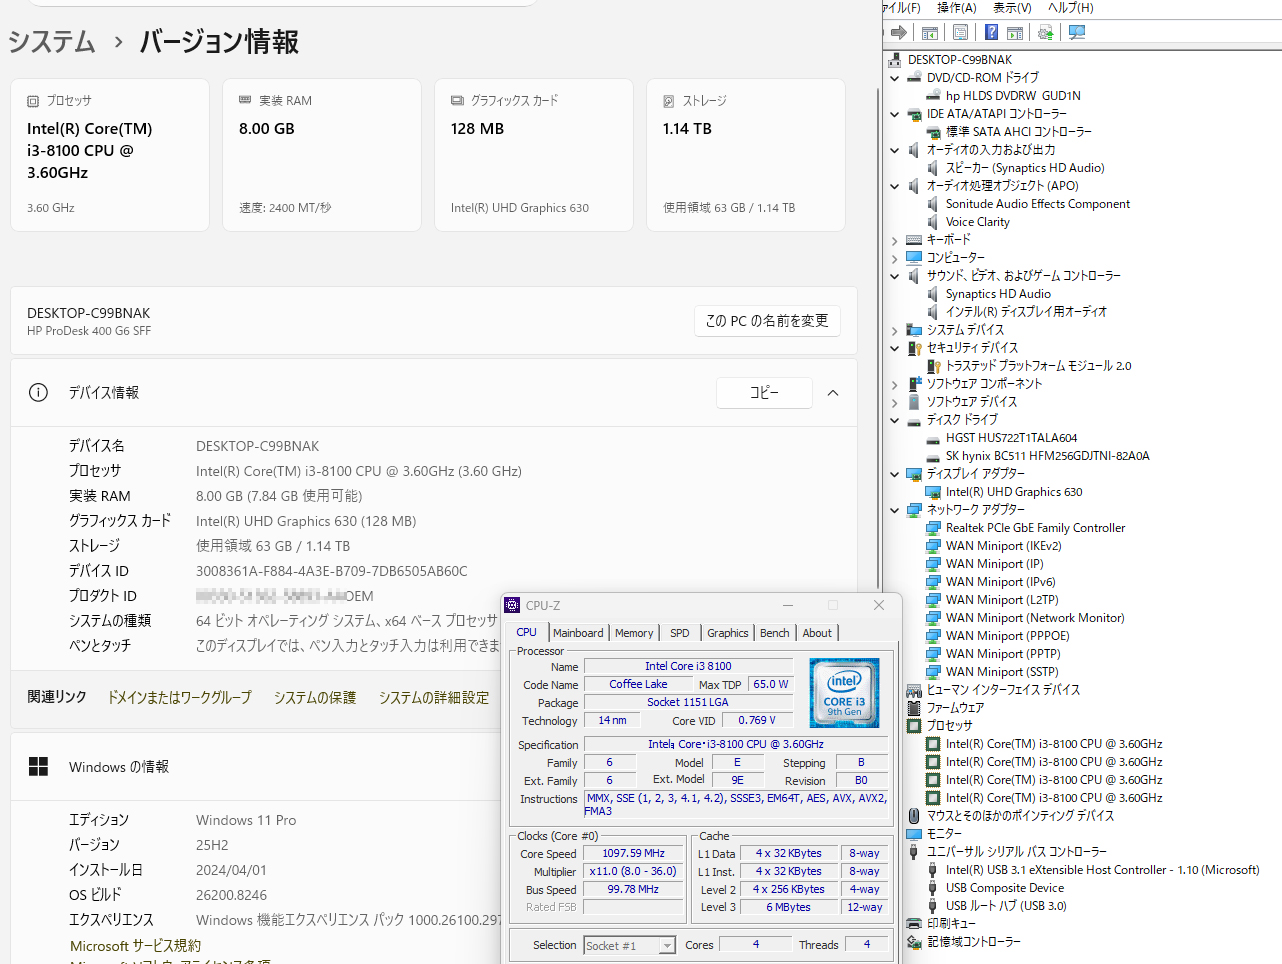The height and width of the screenshot is (964, 1282).
Task: Click the プロセッサ category icon in Device Manager
Action: point(914,726)
